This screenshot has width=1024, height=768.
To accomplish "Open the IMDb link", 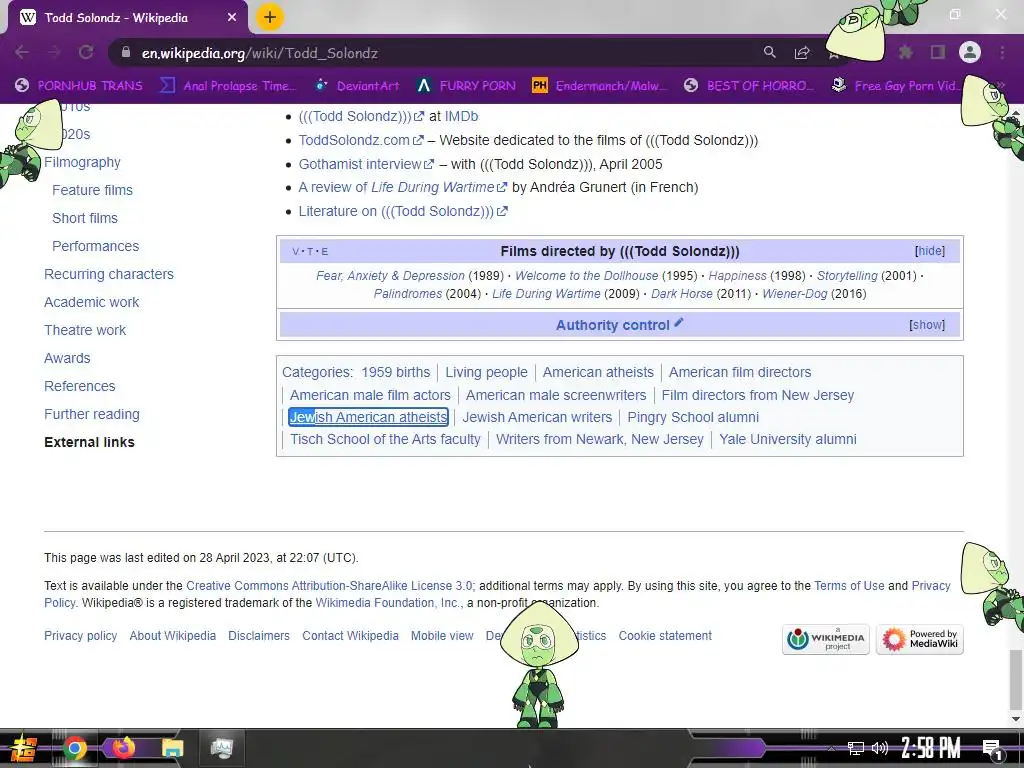I will (x=461, y=116).
